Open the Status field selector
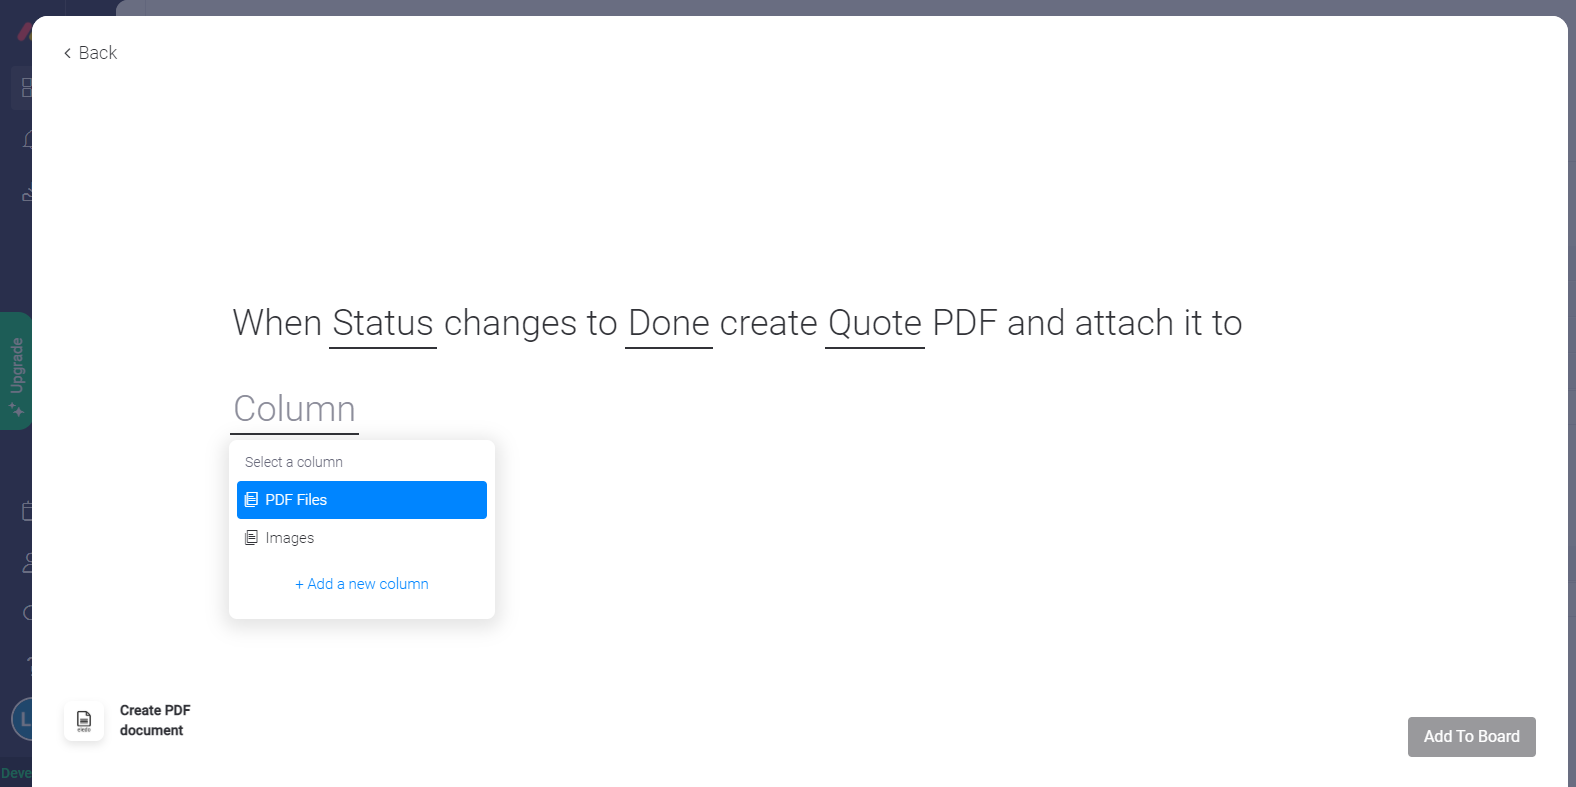This screenshot has width=1576, height=787. (x=383, y=324)
